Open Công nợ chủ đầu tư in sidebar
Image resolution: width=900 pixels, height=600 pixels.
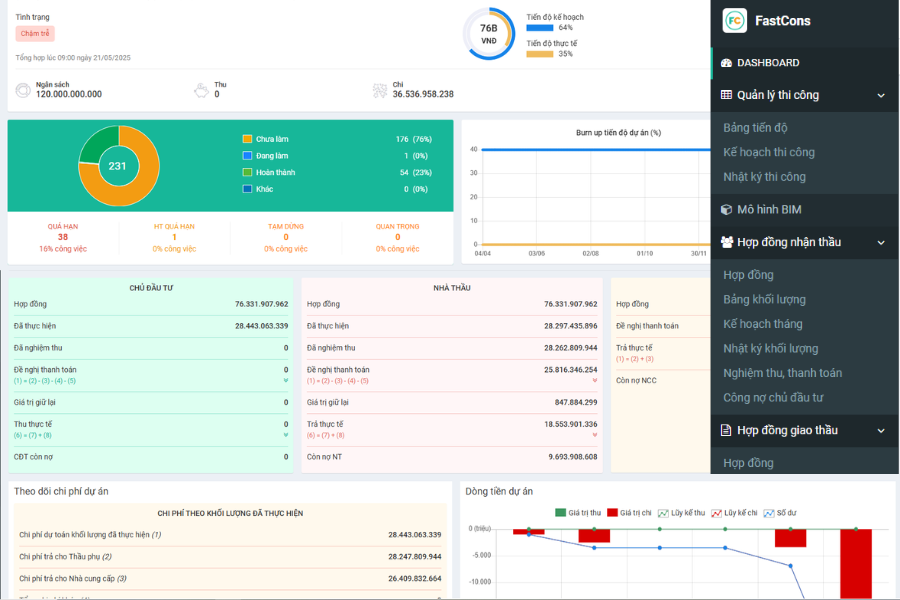coord(773,397)
